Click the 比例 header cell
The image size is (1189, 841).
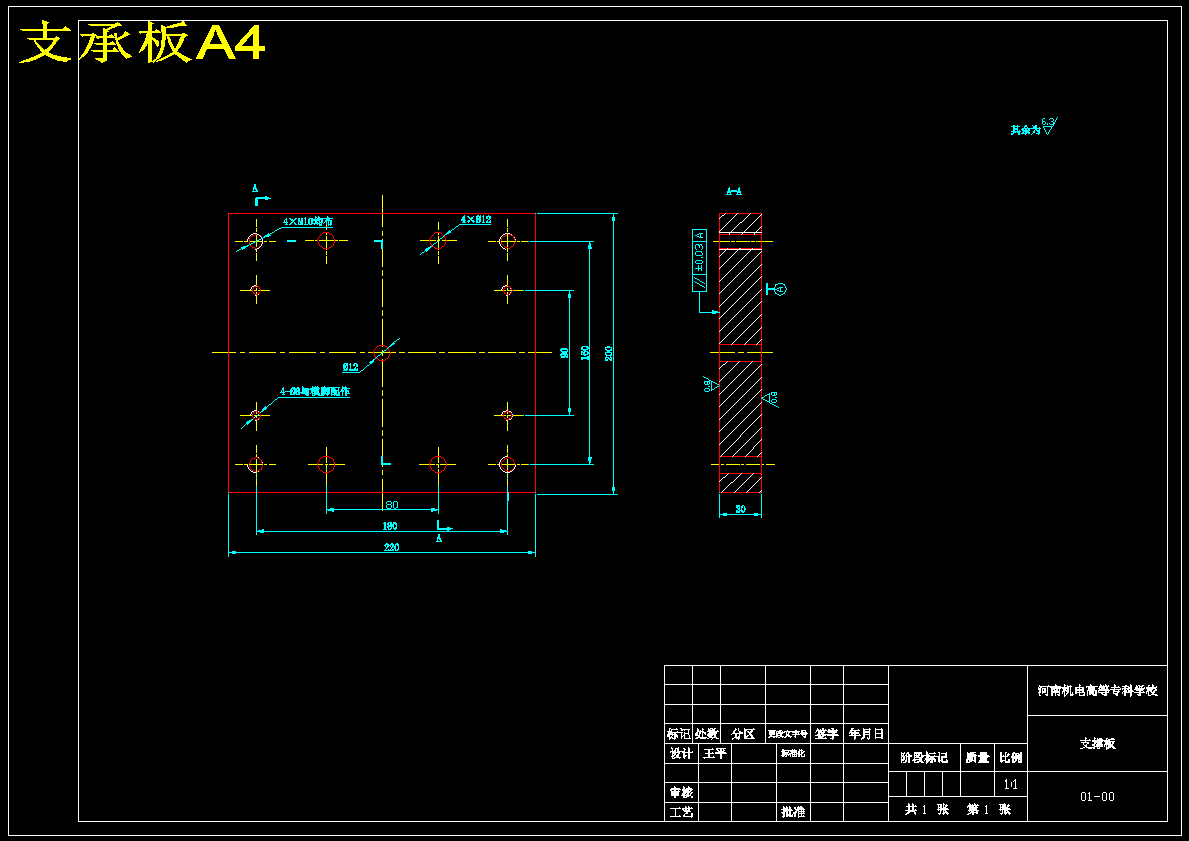(1011, 758)
